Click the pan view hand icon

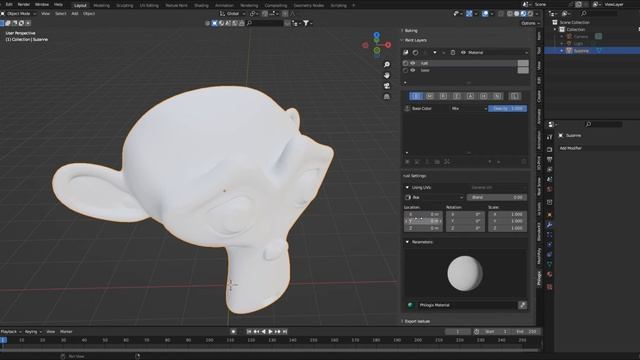click(x=387, y=75)
